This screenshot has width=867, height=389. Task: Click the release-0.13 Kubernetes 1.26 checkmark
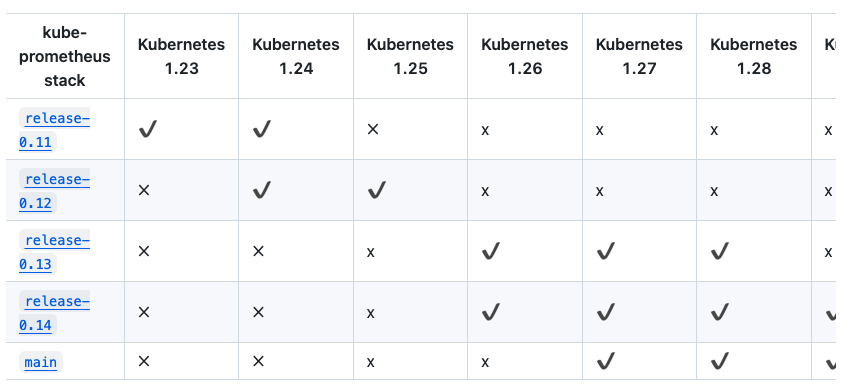[490, 251]
